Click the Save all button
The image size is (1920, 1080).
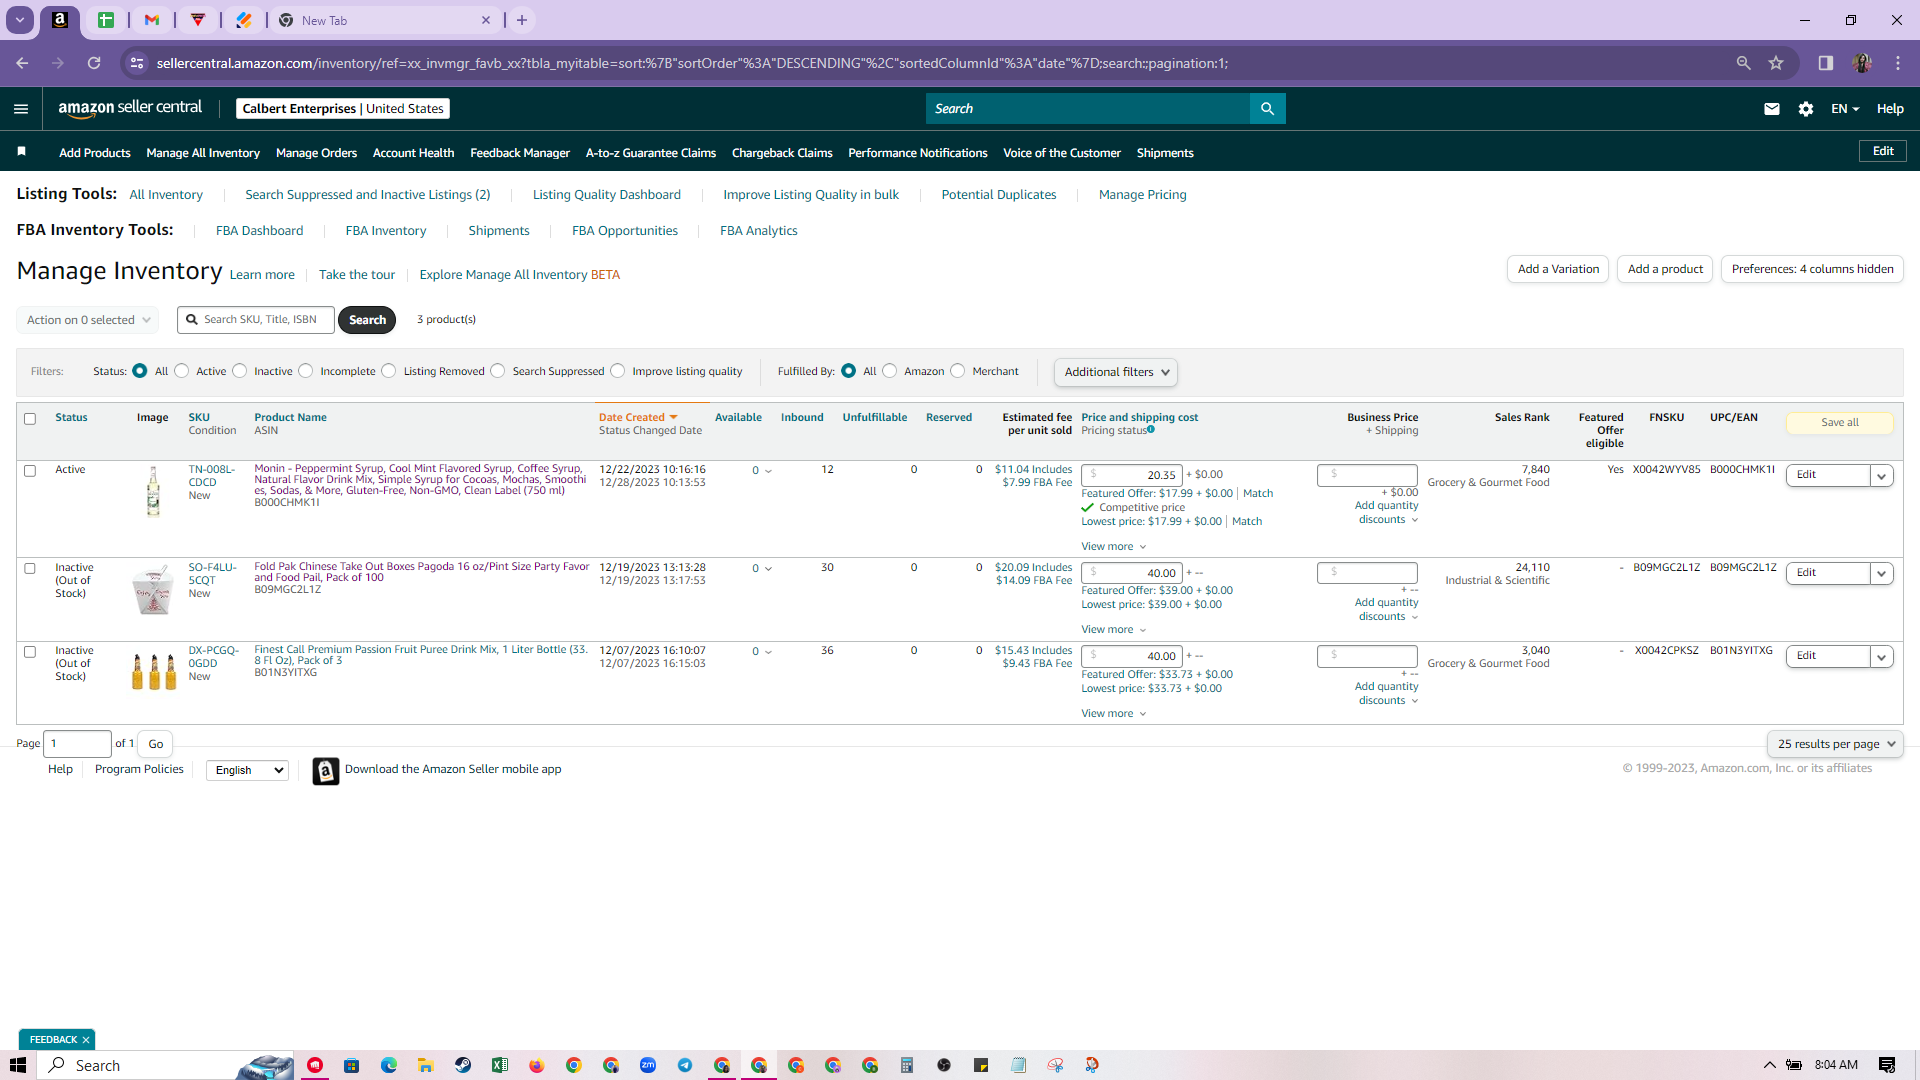pos(1840,423)
